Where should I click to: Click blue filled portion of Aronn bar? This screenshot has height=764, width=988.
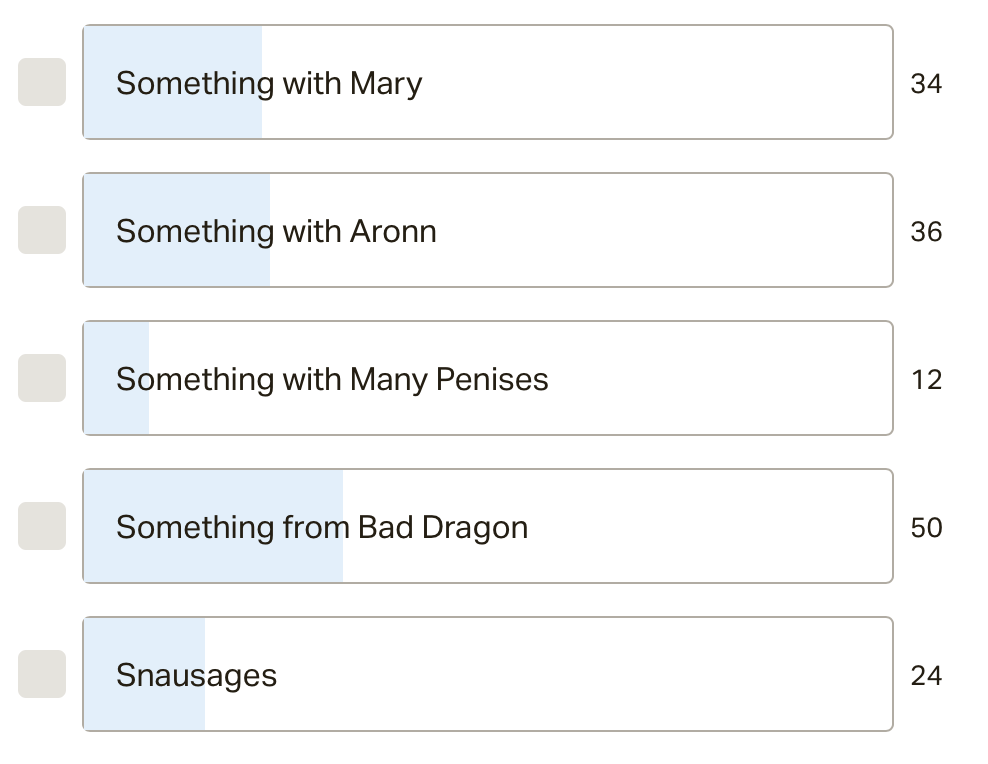coord(176,263)
